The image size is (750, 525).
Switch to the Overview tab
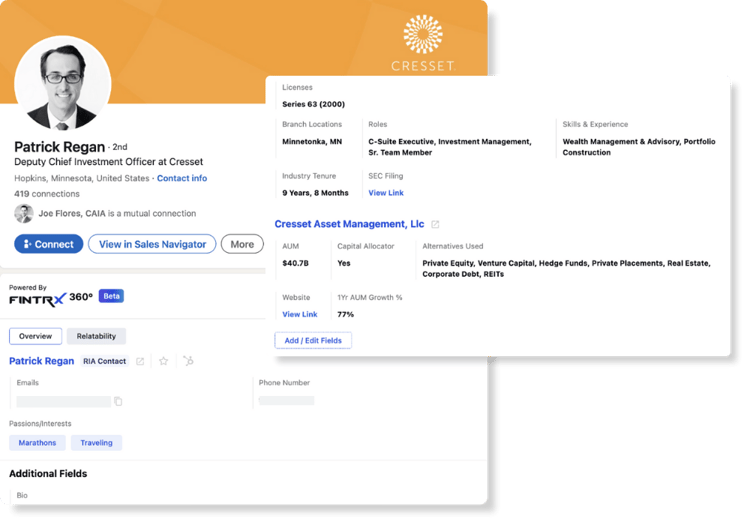[35, 336]
